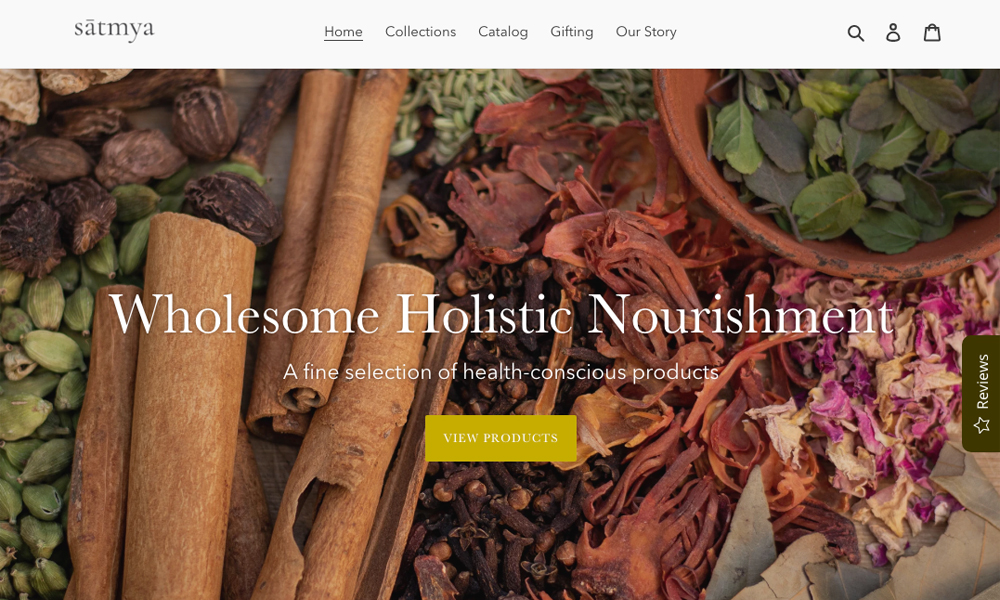Click the satmya logo
This screenshot has width=1000, height=600.
pyautogui.click(x=114, y=29)
